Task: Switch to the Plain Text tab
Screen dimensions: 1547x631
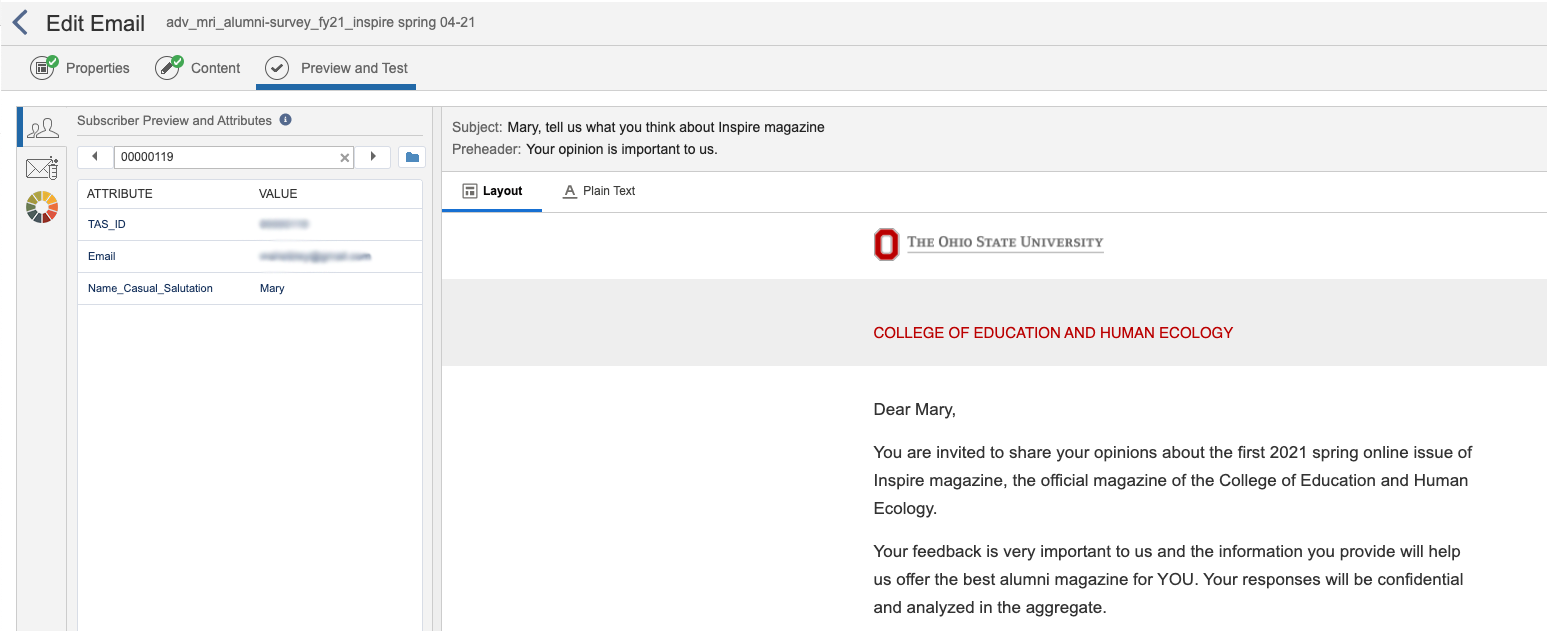Action: point(598,190)
